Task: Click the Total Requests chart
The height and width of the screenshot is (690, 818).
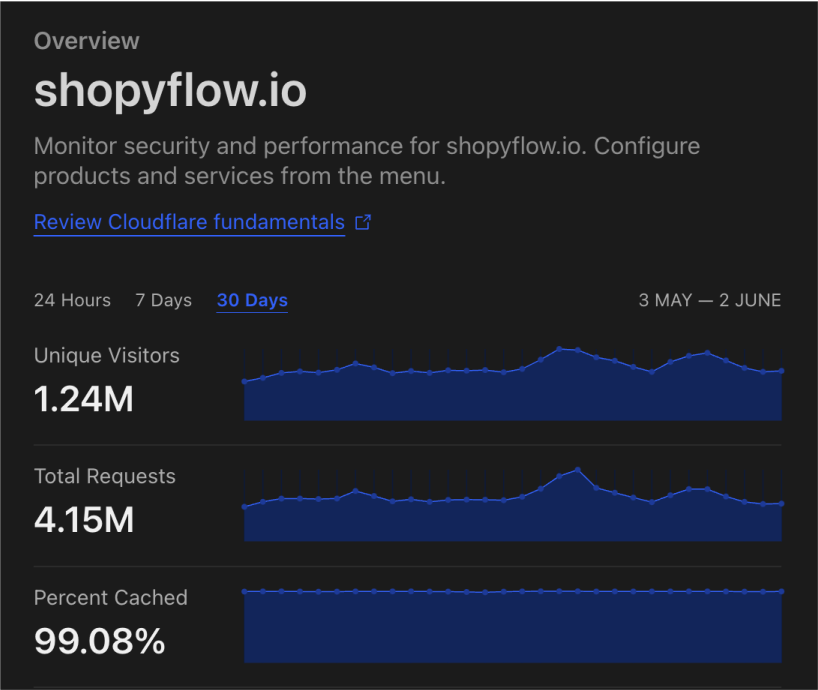Action: 513,504
